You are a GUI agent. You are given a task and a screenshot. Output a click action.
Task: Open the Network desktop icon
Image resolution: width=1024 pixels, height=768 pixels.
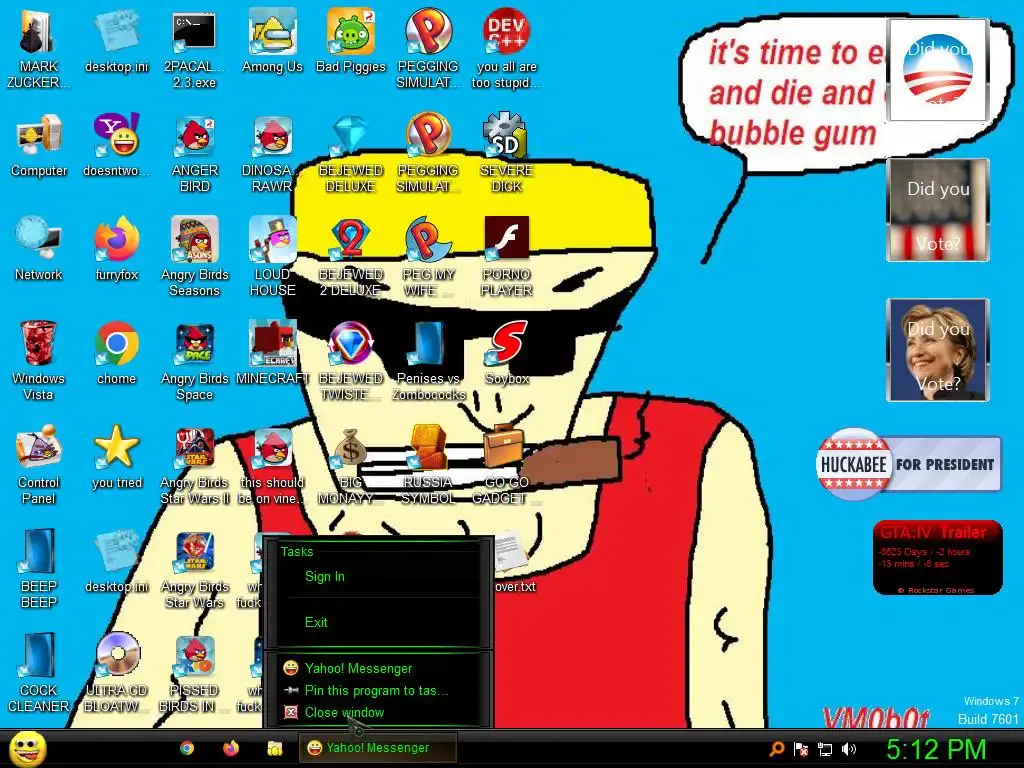(39, 249)
